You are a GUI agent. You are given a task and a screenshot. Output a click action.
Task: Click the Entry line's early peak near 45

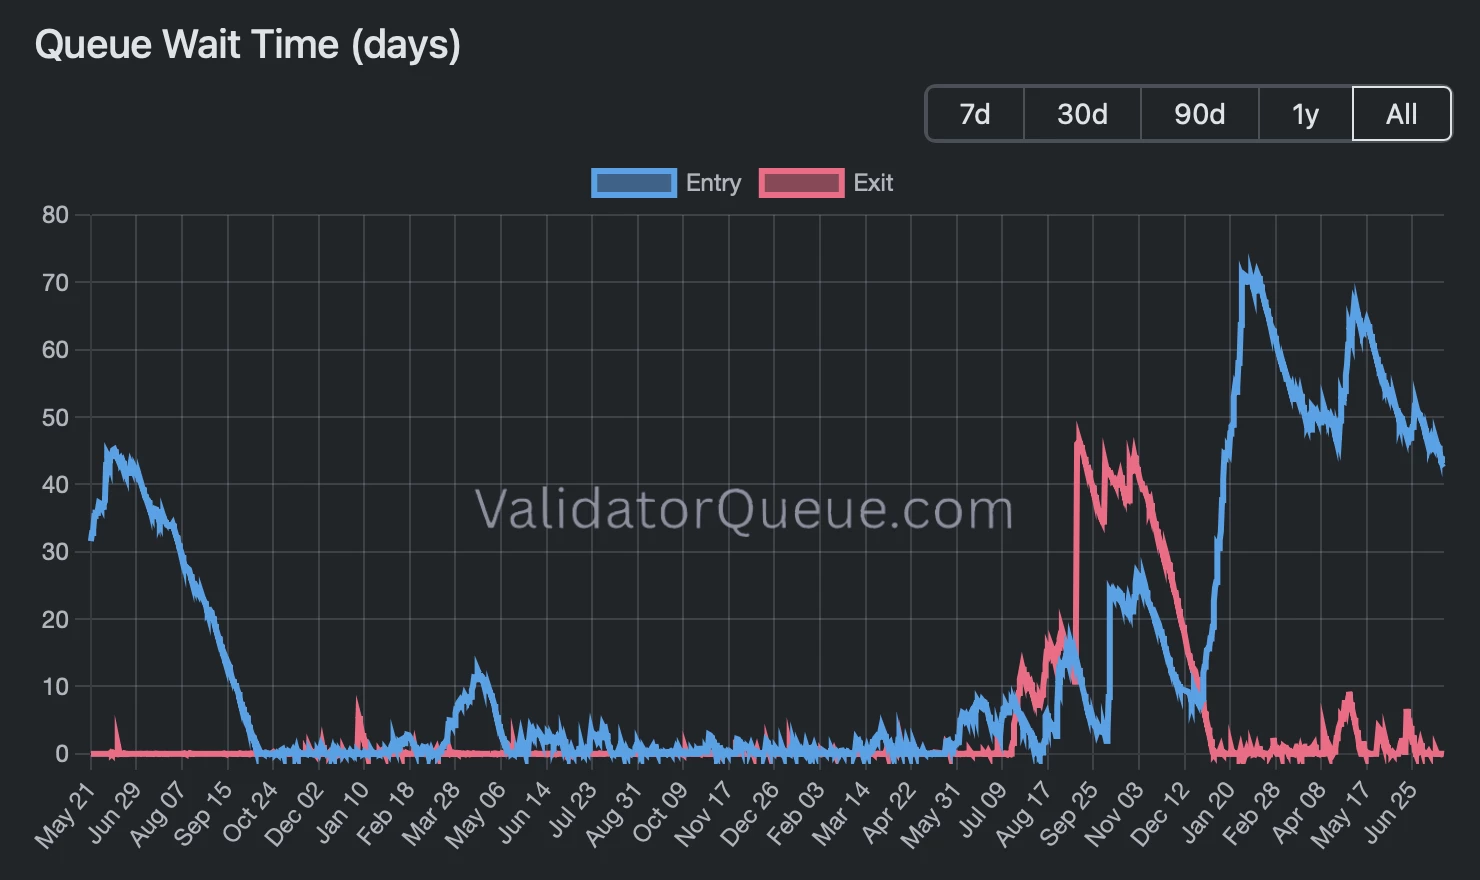pyautogui.click(x=112, y=452)
